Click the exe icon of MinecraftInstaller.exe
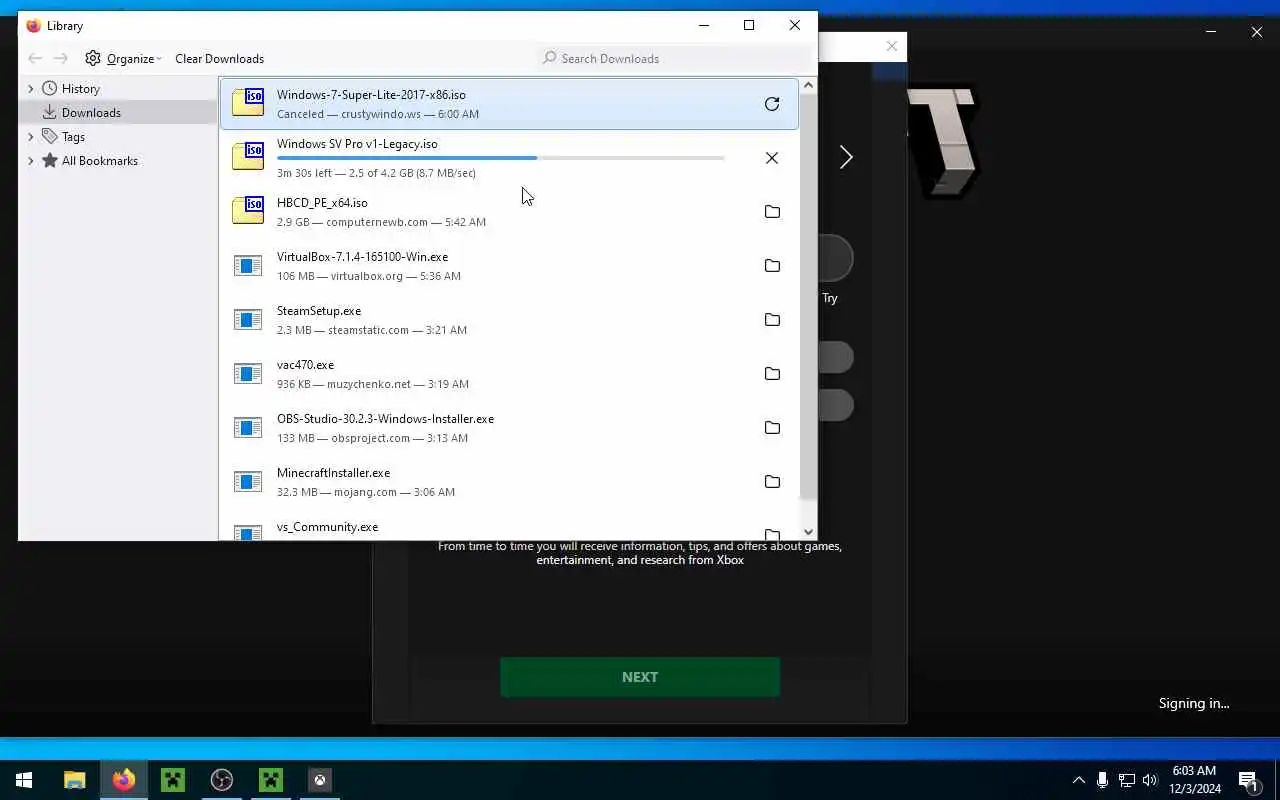Viewport: 1280px width, 800px height. point(248,482)
